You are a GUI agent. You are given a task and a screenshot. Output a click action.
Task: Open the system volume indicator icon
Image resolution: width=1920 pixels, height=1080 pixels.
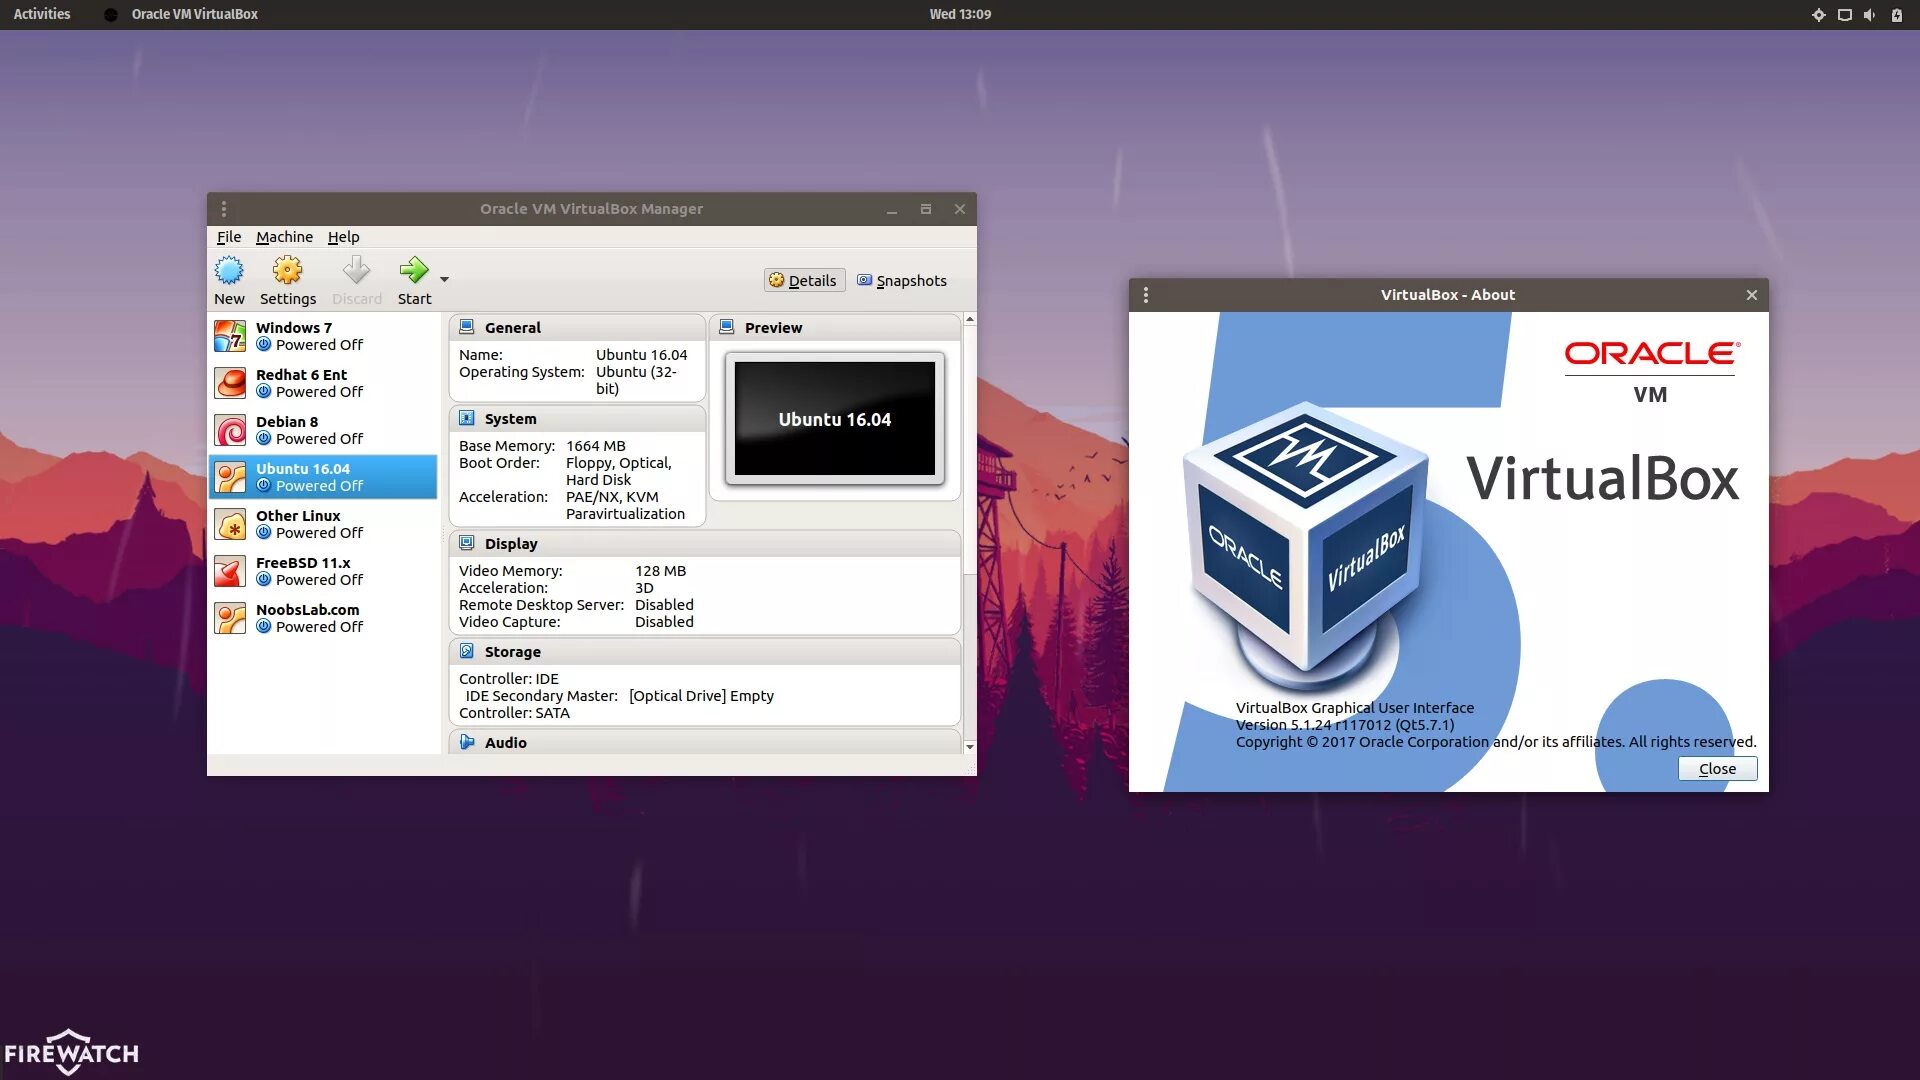pyautogui.click(x=1869, y=15)
